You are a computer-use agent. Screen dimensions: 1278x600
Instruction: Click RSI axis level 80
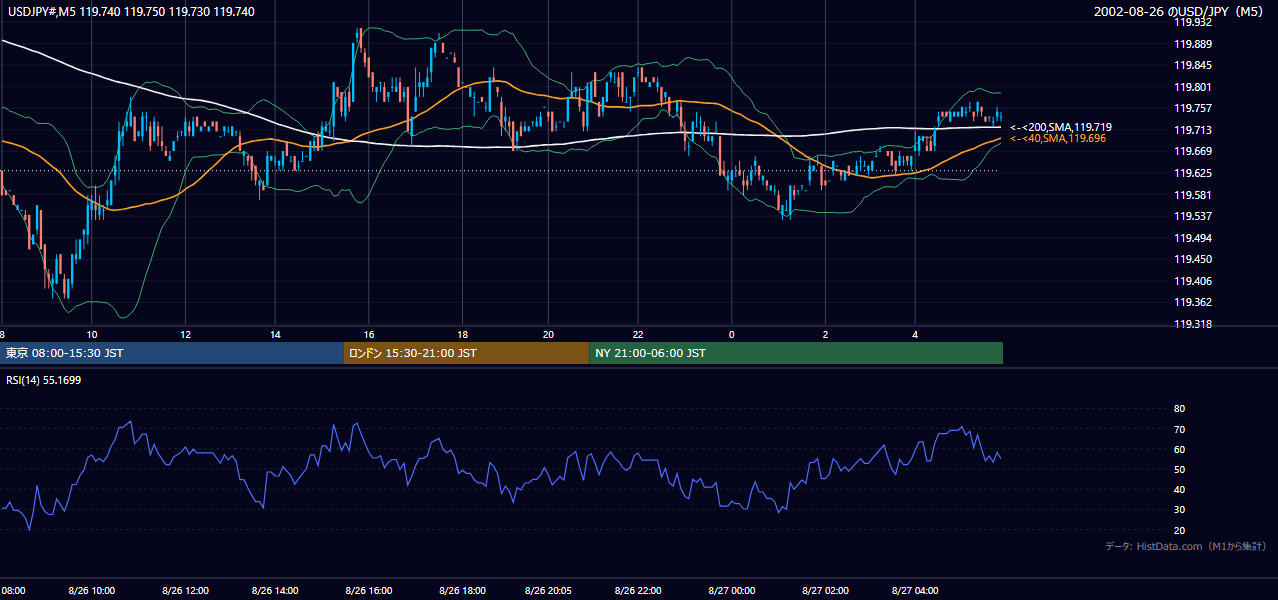pos(1179,409)
